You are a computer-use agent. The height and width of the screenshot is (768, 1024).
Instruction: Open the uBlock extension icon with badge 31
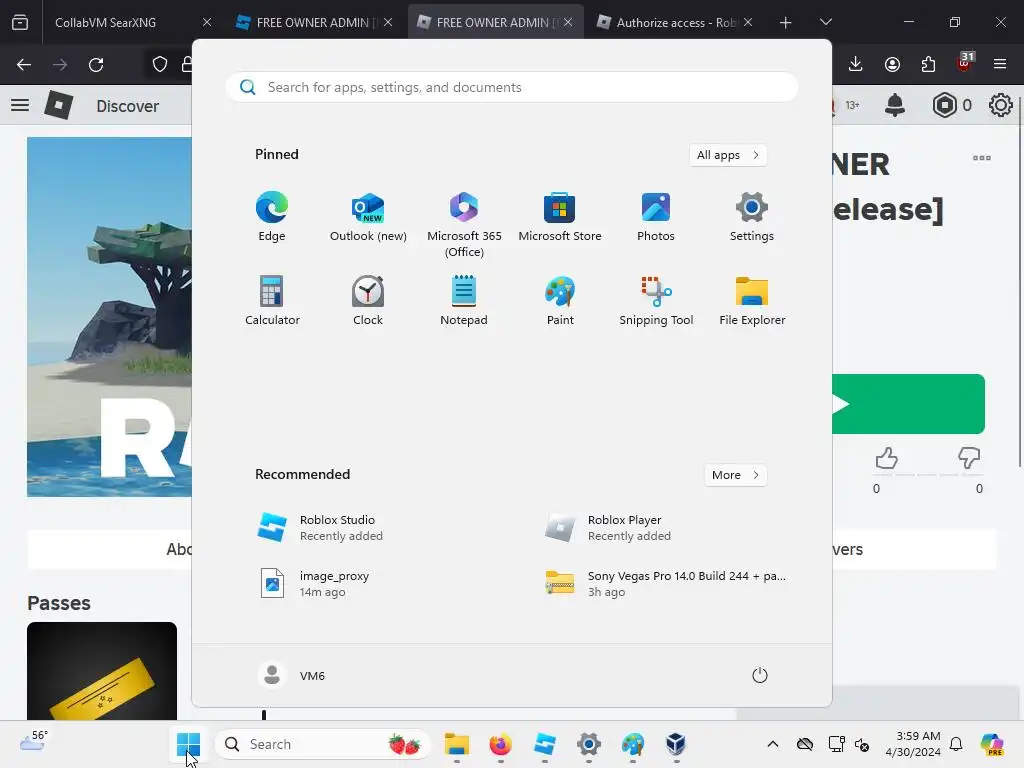pyautogui.click(x=965, y=64)
